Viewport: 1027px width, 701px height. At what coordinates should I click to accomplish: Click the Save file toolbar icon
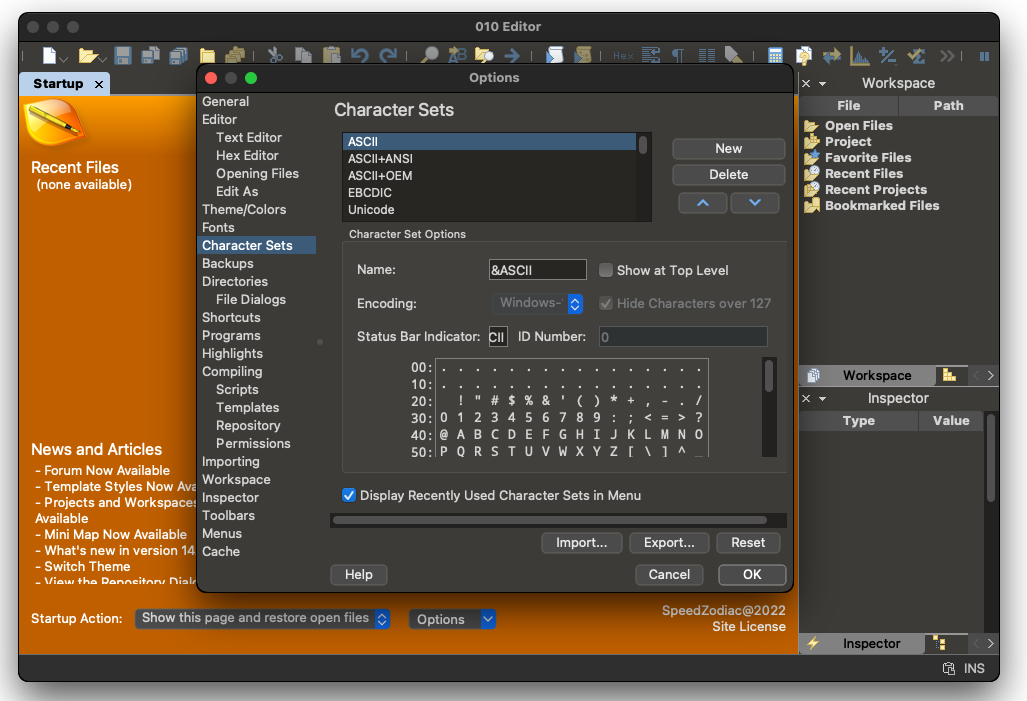click(123, 56)
